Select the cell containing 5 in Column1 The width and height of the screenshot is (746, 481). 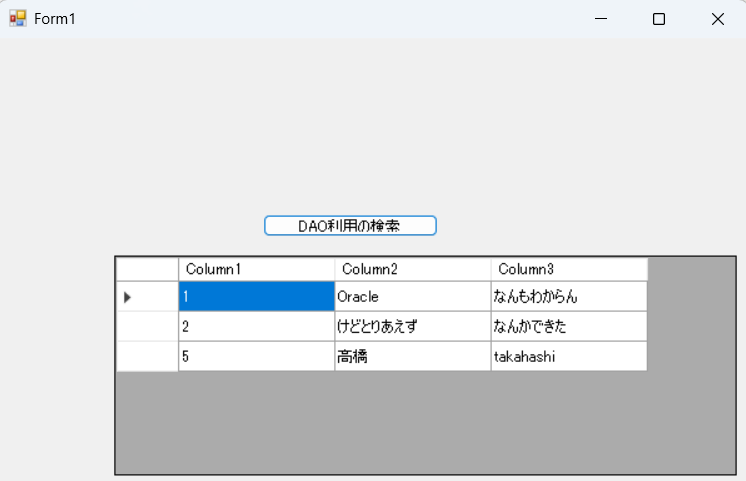[256, 356]
